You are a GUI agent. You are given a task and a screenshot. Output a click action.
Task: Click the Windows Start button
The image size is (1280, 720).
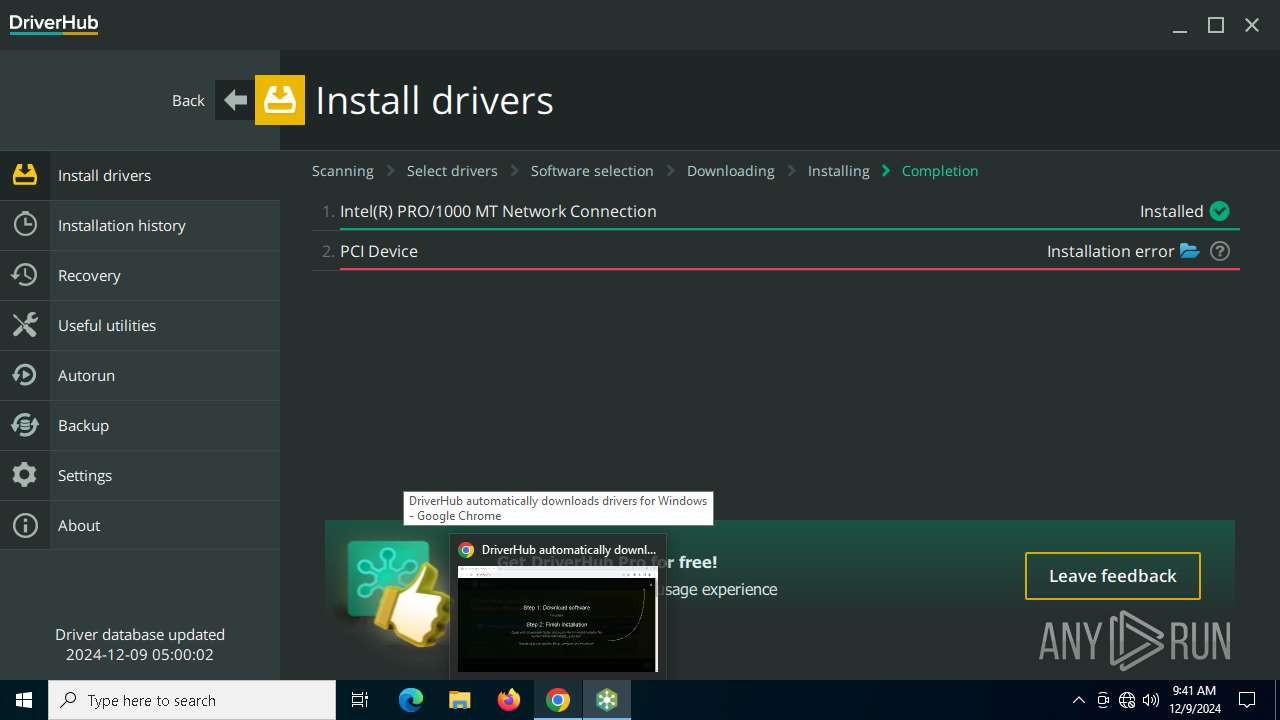pyautogui.click(x=24, y=700)
